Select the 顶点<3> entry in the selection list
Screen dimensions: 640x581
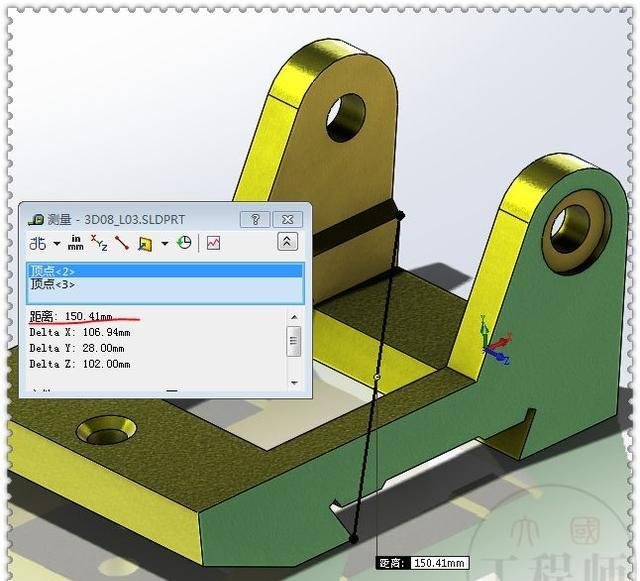(165, 284)
